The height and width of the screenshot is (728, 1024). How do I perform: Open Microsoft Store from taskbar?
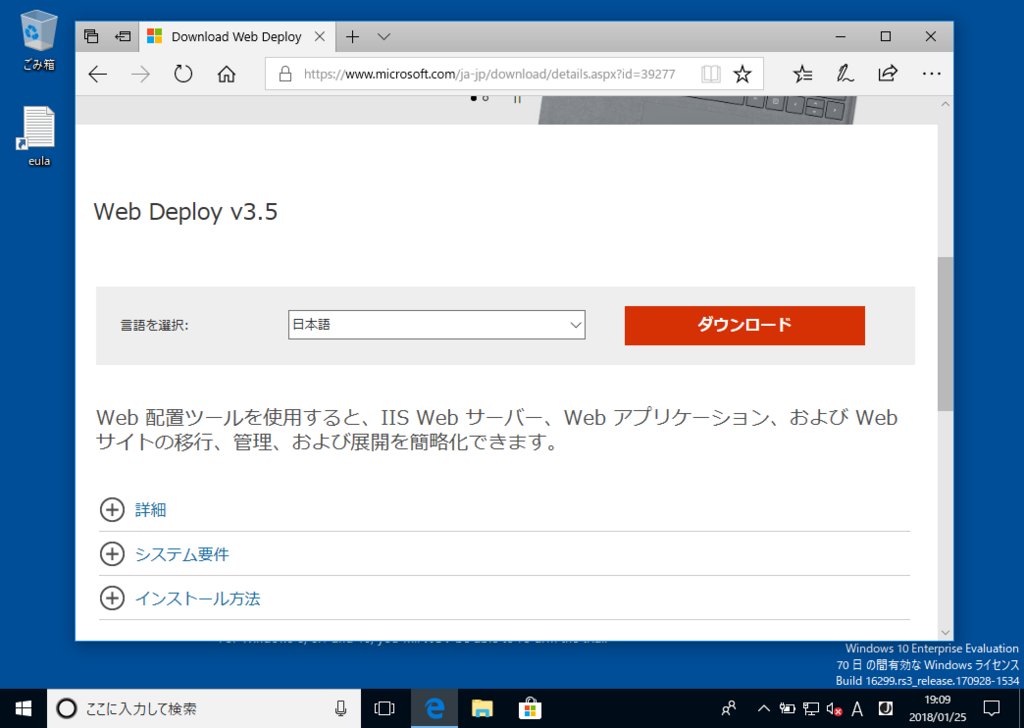pyautogui.click(x=530, y=708)
